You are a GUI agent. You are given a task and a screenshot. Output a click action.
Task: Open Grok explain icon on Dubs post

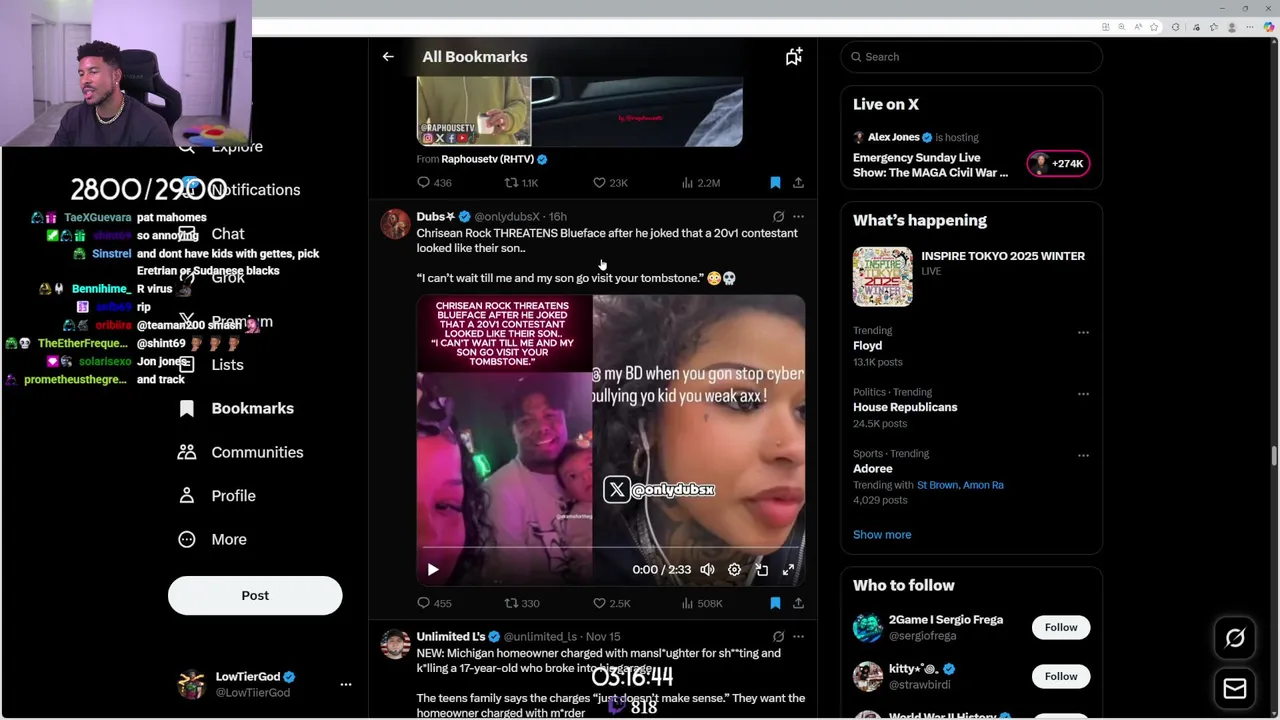778,216
